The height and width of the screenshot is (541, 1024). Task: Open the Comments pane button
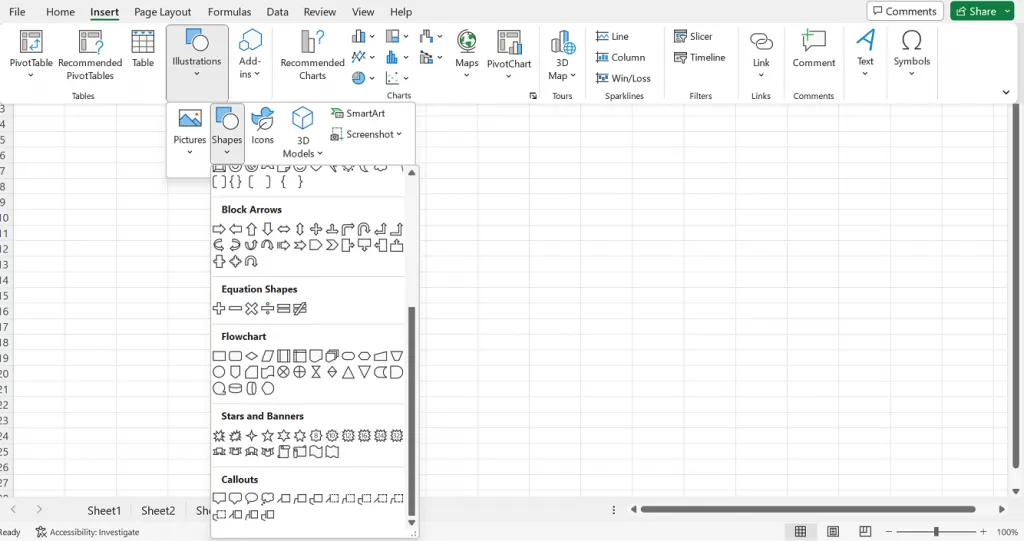tap(904, 11)
